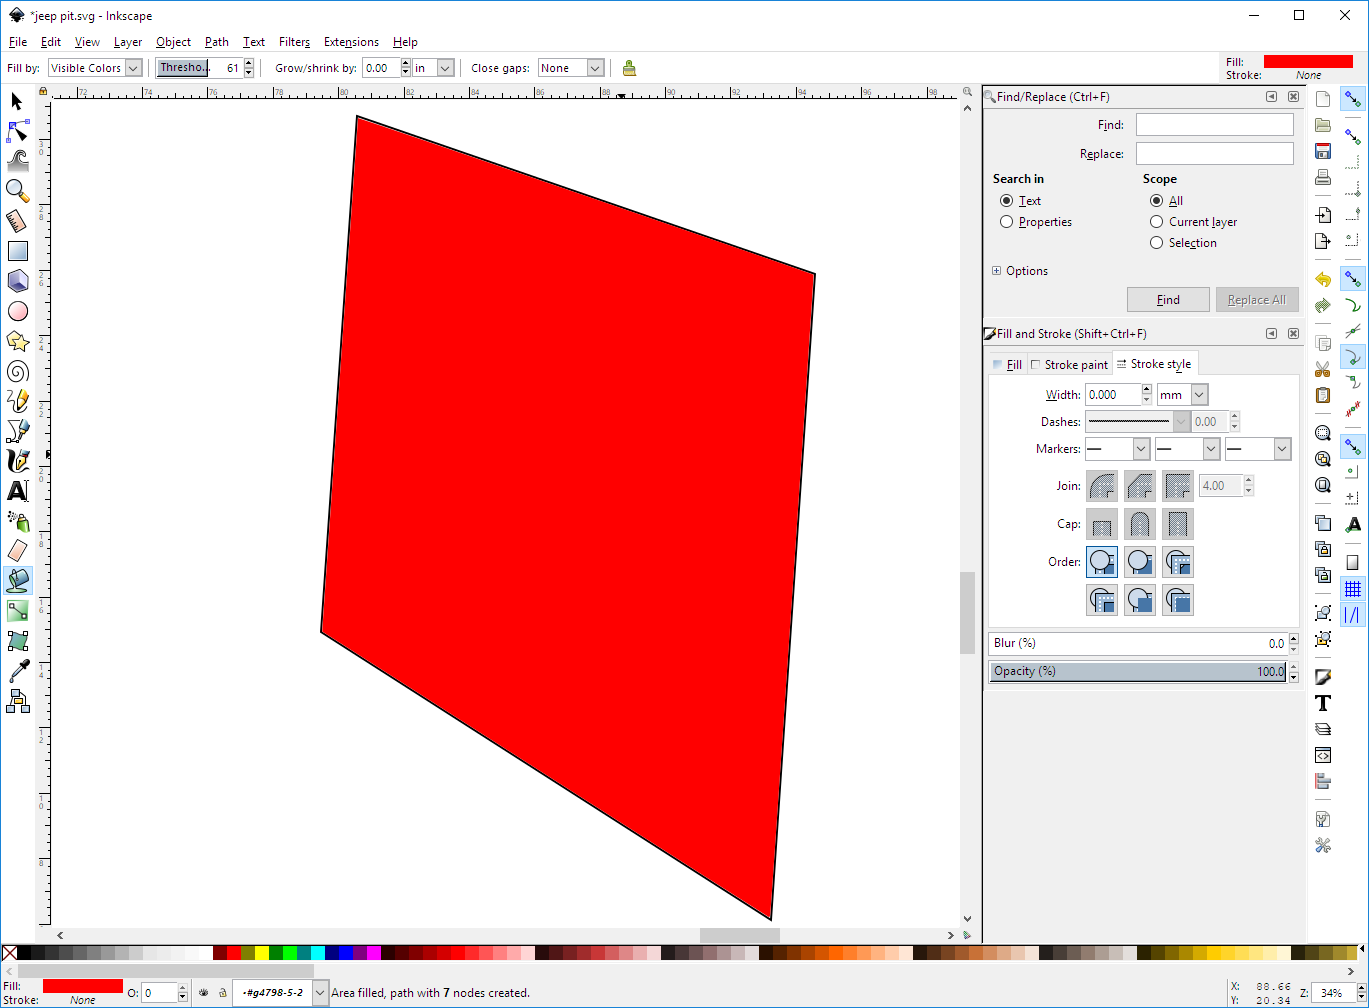Select the Zoom magnifier tool
The height and width of the screenshot is (1008, 1369).
[x=17, y=190]
